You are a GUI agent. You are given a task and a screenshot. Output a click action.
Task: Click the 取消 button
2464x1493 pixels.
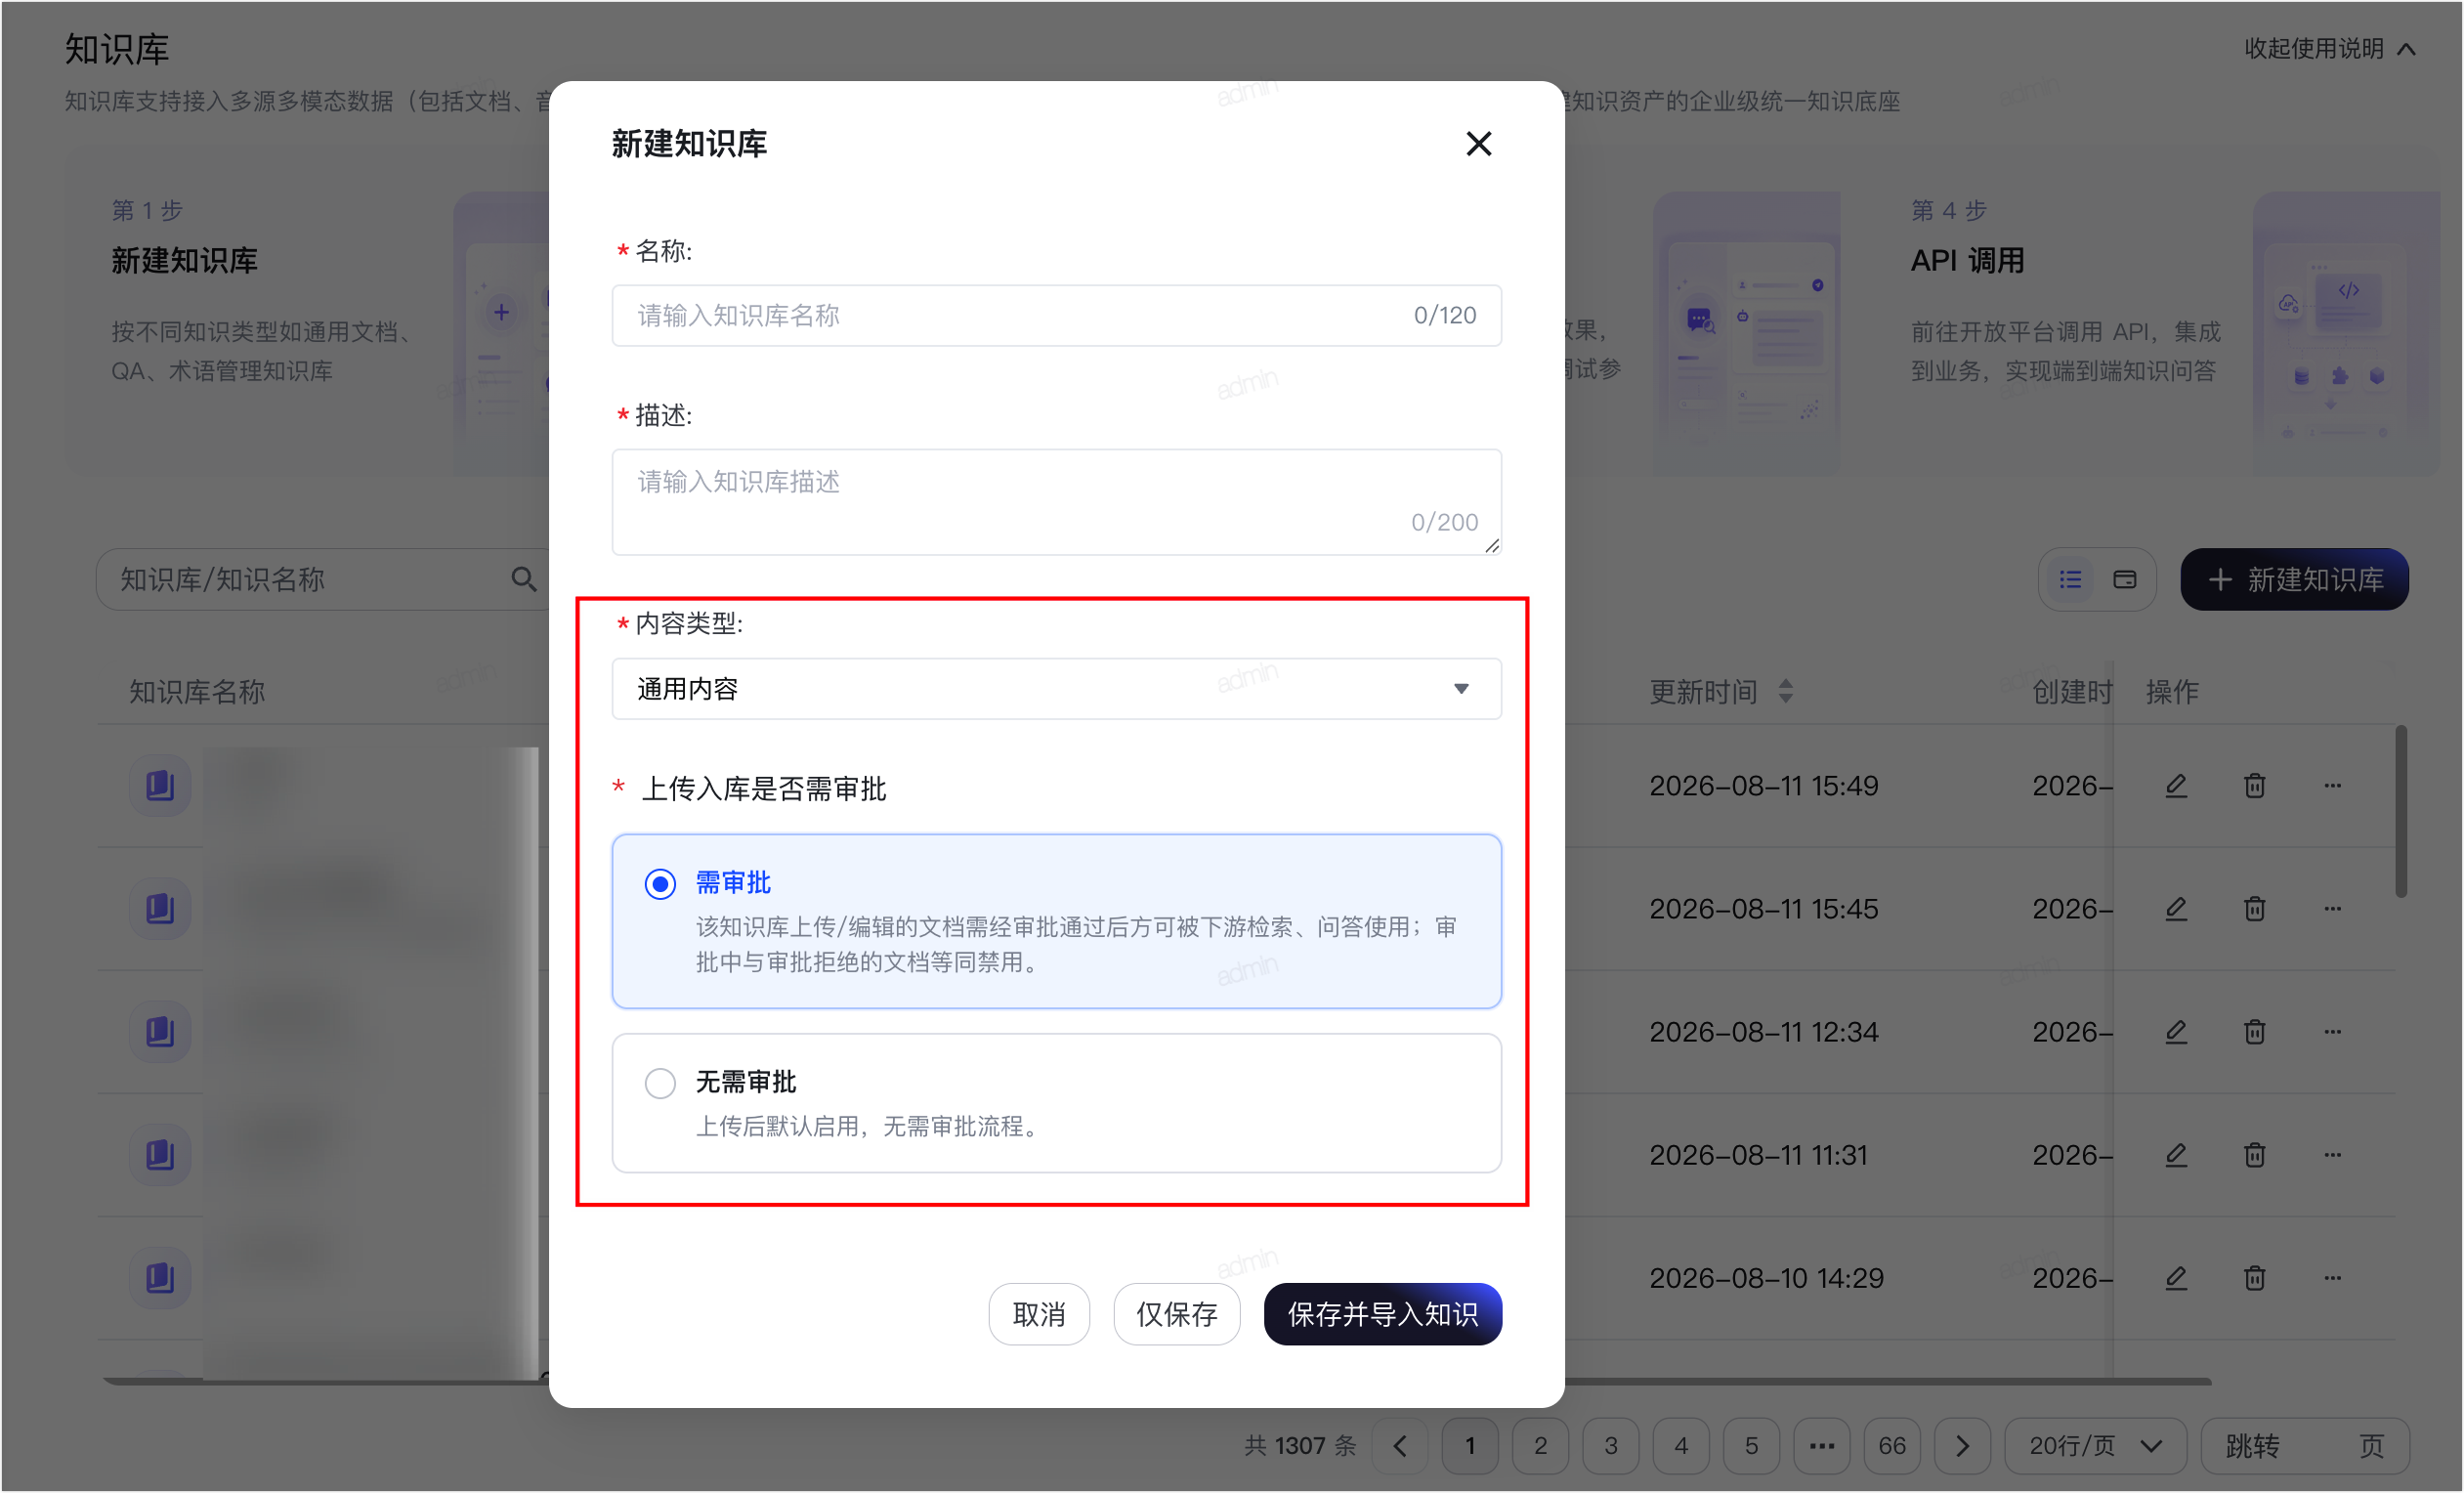(x=1039, y=1314)
